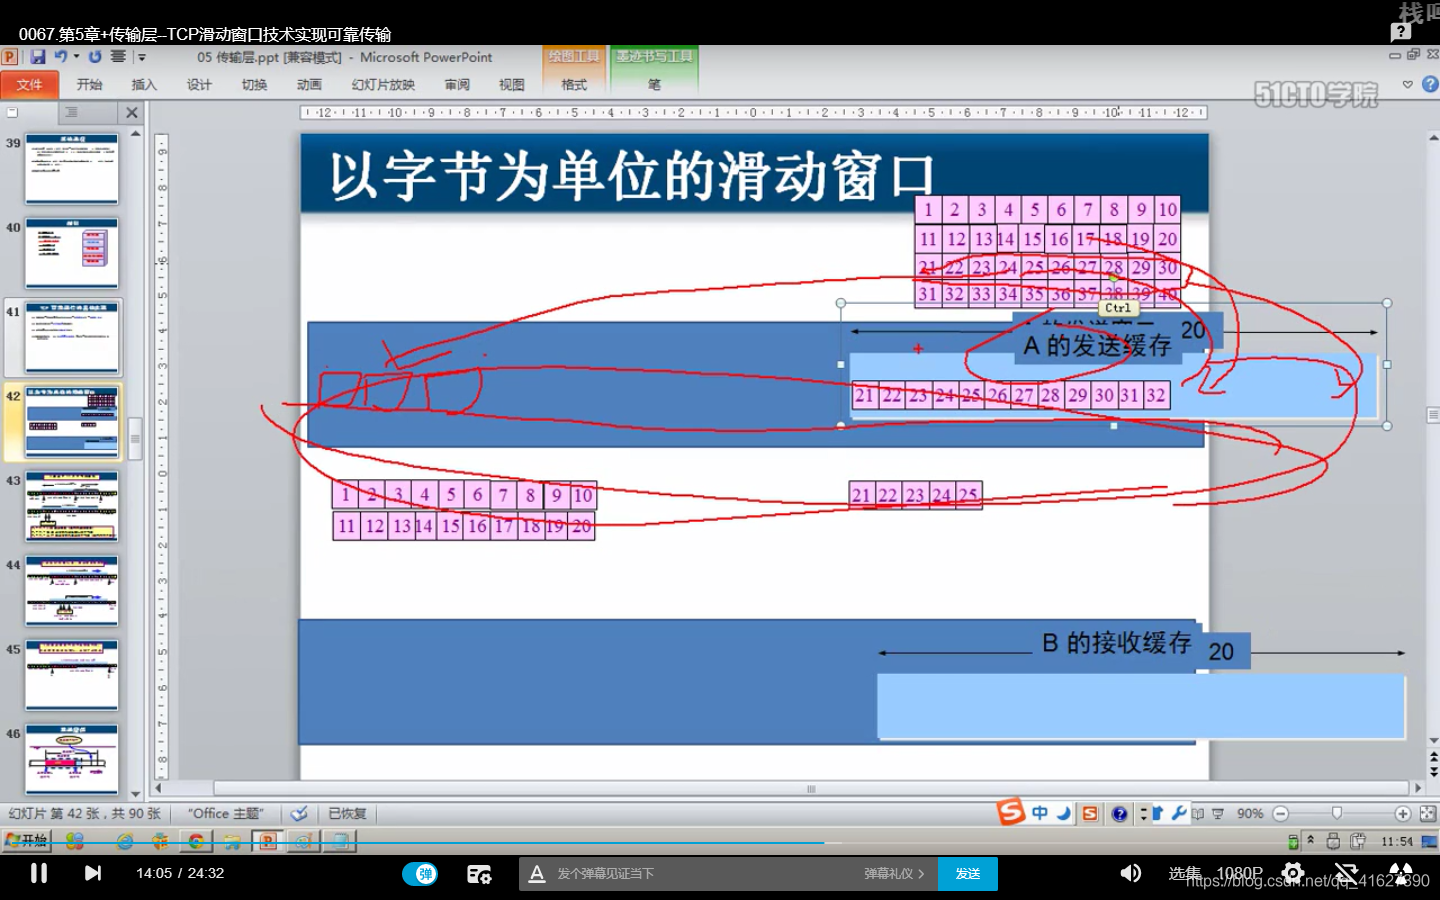Click scroll-up arrow of thumbnail pane
This screenshot has width=1440, height=900.
pos(135,133)
